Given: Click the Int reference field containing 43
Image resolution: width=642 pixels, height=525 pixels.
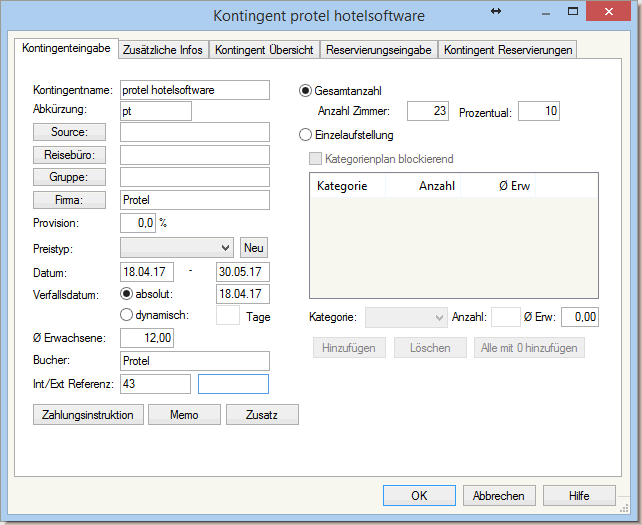Looking at the screenshot, I should tap(156, 384).
